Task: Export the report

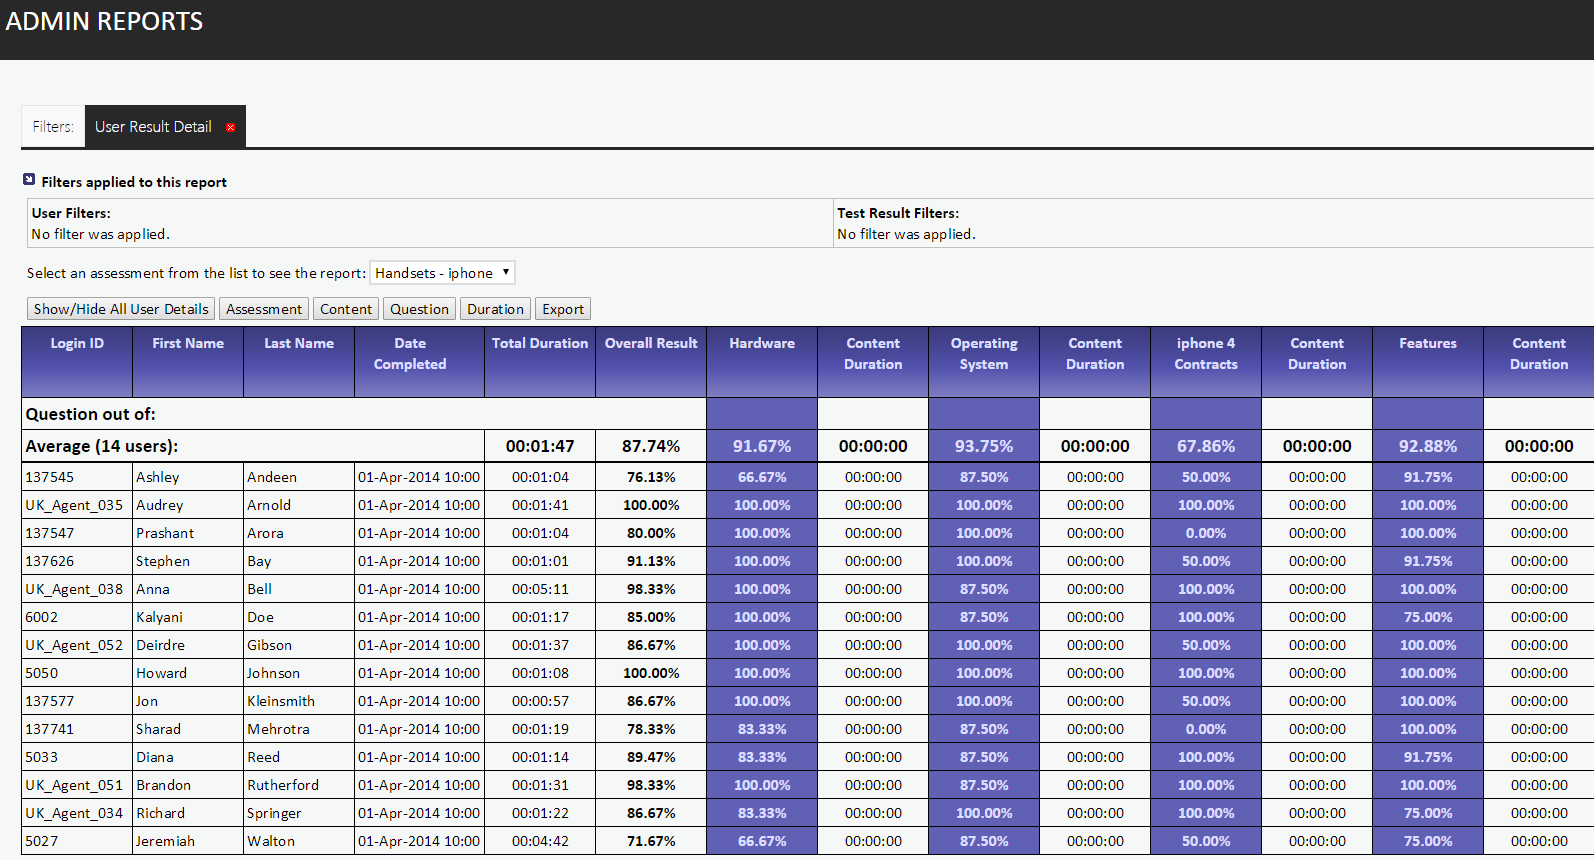Action: 563,309
